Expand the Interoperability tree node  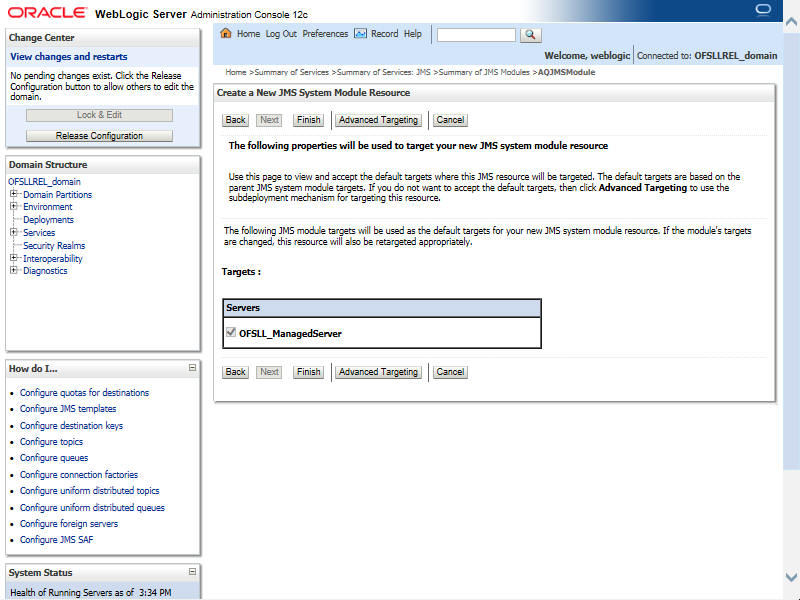pyautogui.click(x=14, y=258)
